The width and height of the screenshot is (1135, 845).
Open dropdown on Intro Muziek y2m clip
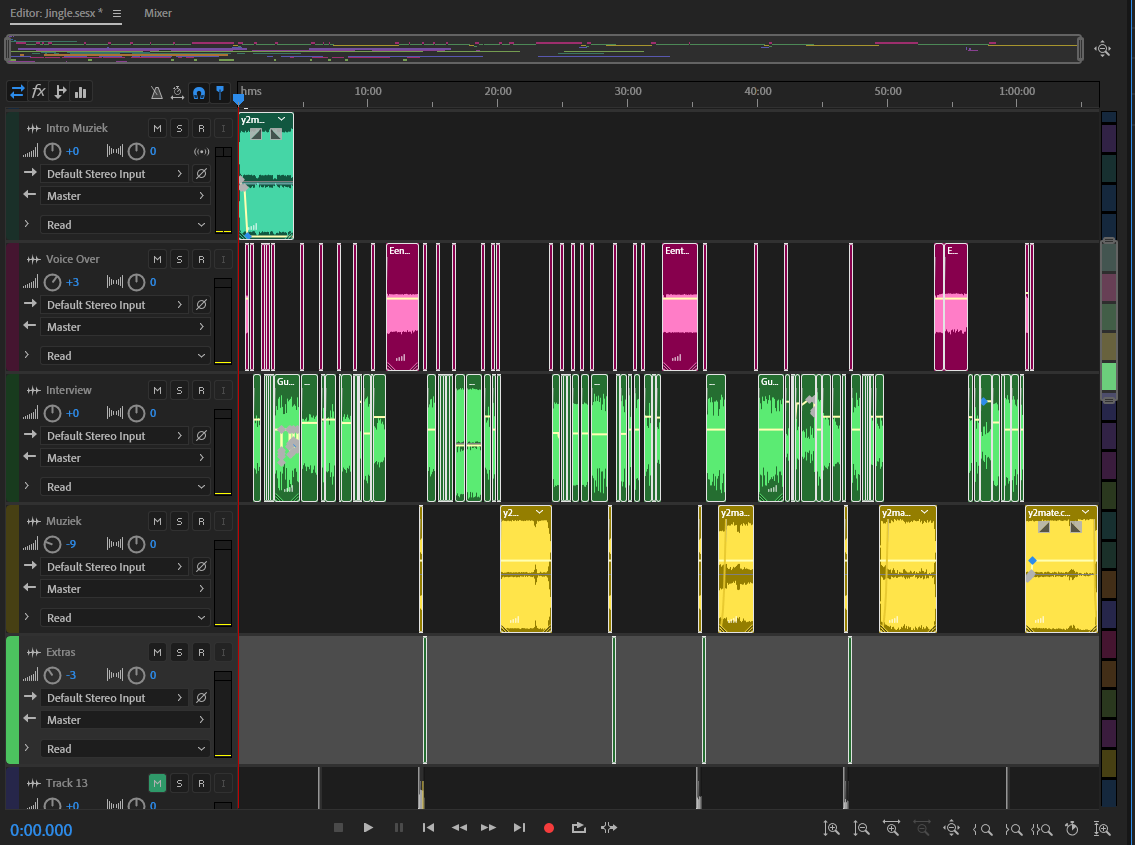click(282, 119)
